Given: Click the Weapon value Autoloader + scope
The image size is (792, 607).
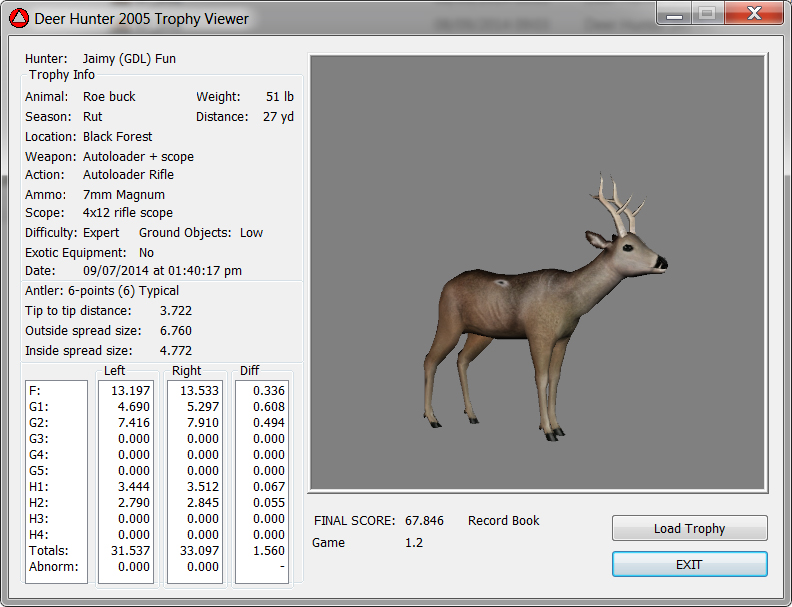Looking at the screenshot, I should [x=138, y=157].
